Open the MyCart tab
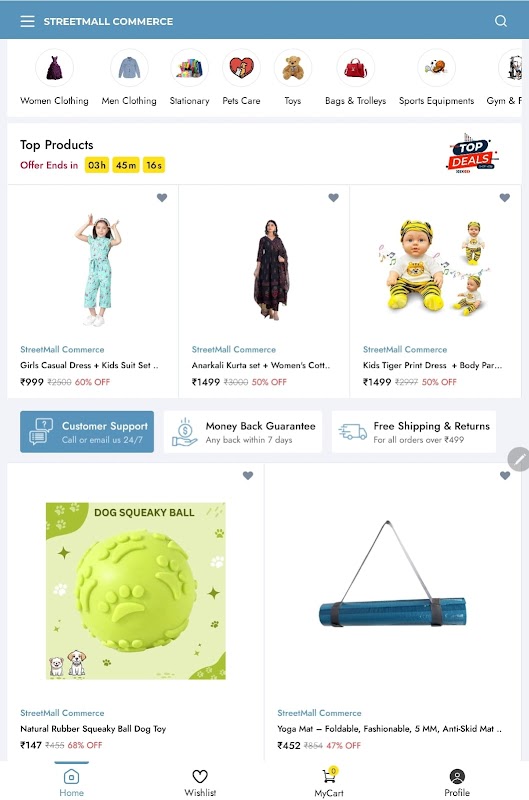 (329, 782)
